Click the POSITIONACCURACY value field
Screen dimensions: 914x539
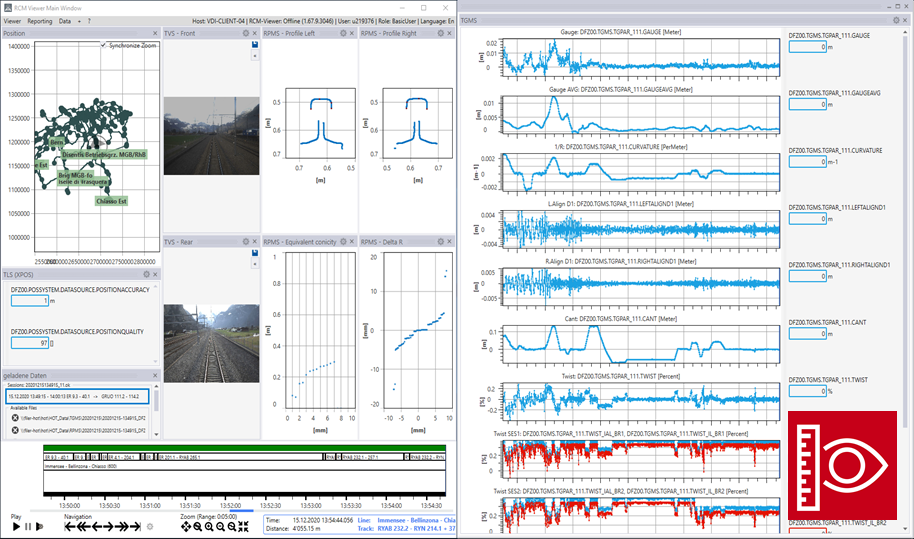pyautogui.click(x=30, y=301)
